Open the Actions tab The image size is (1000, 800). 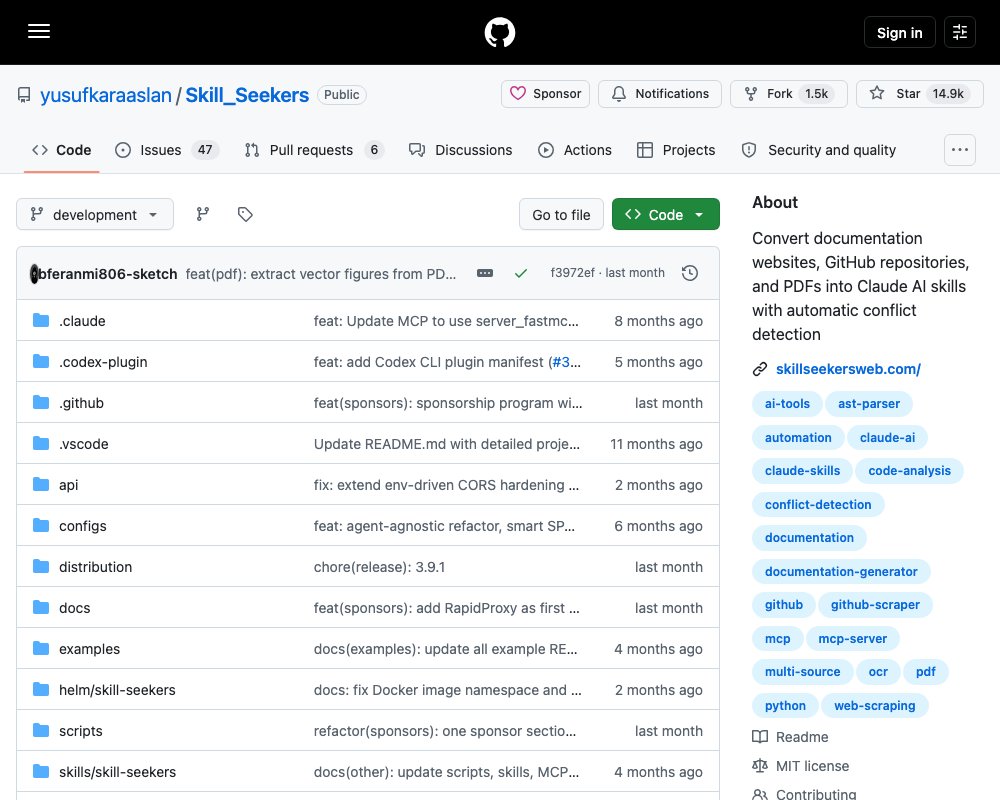coord(575,150)
